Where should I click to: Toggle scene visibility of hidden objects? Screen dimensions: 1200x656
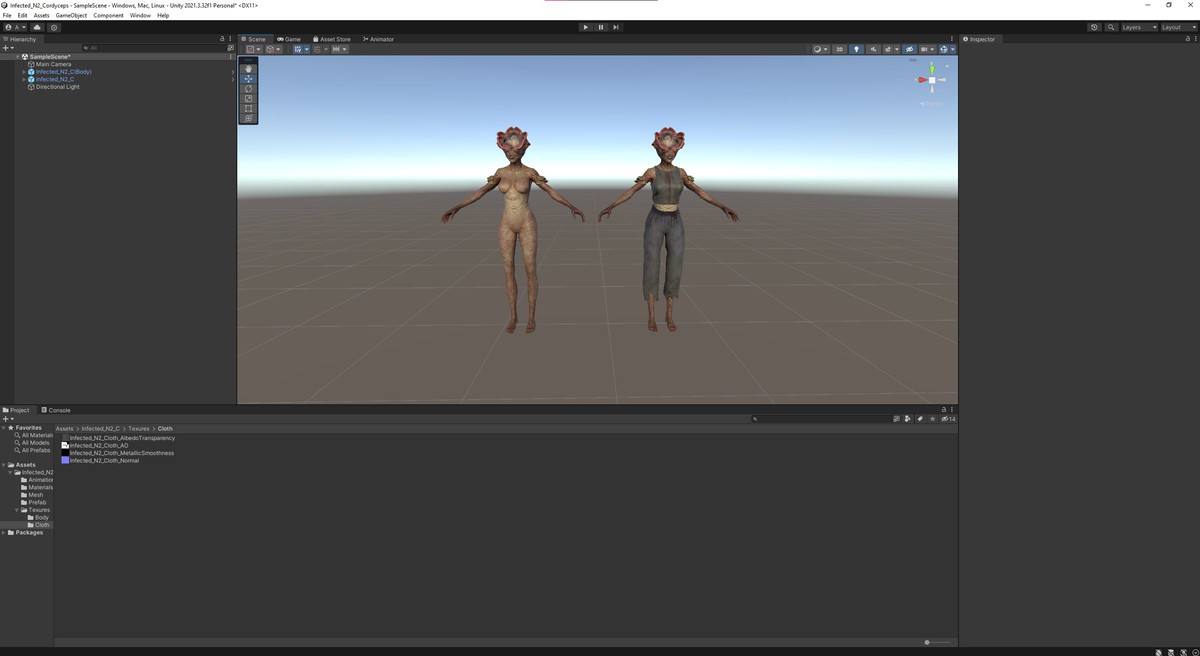pyautogui.click(x=909, y=49)
